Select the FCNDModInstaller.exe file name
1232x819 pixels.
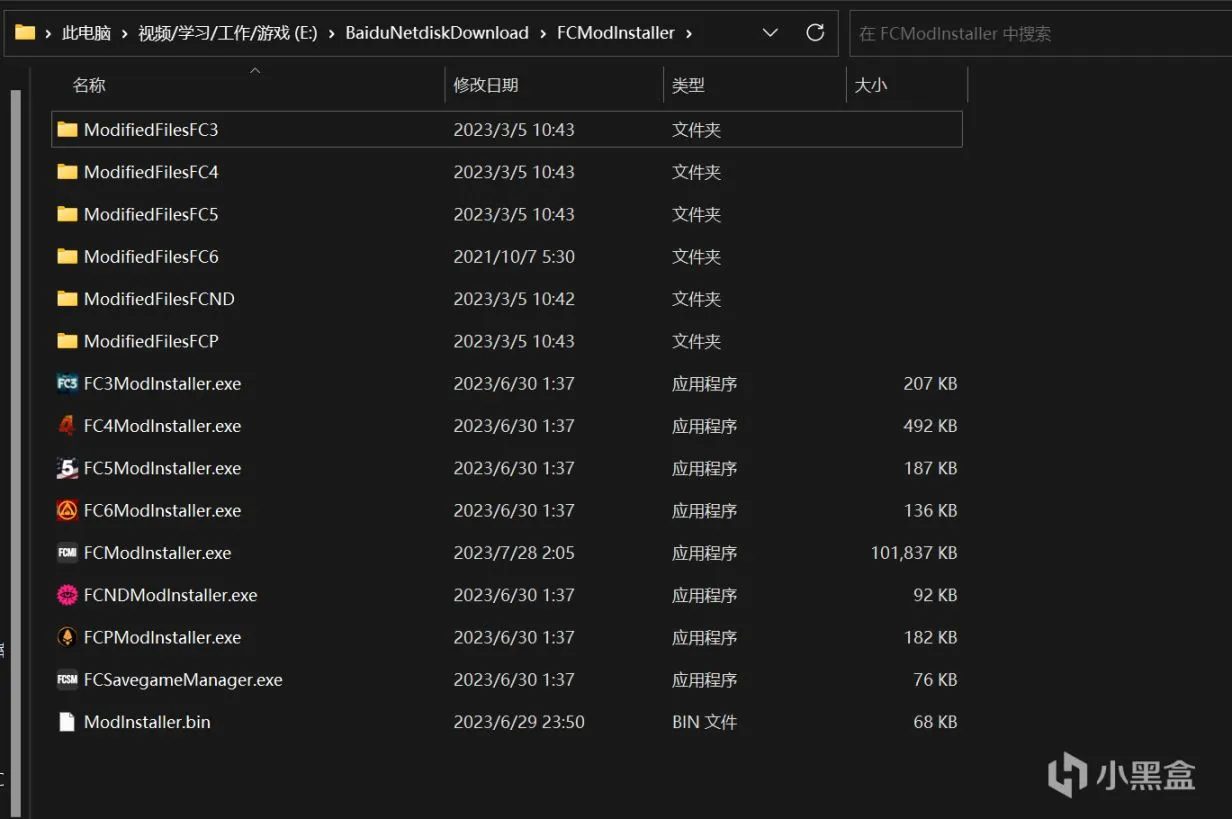click(x=171, y=595)
